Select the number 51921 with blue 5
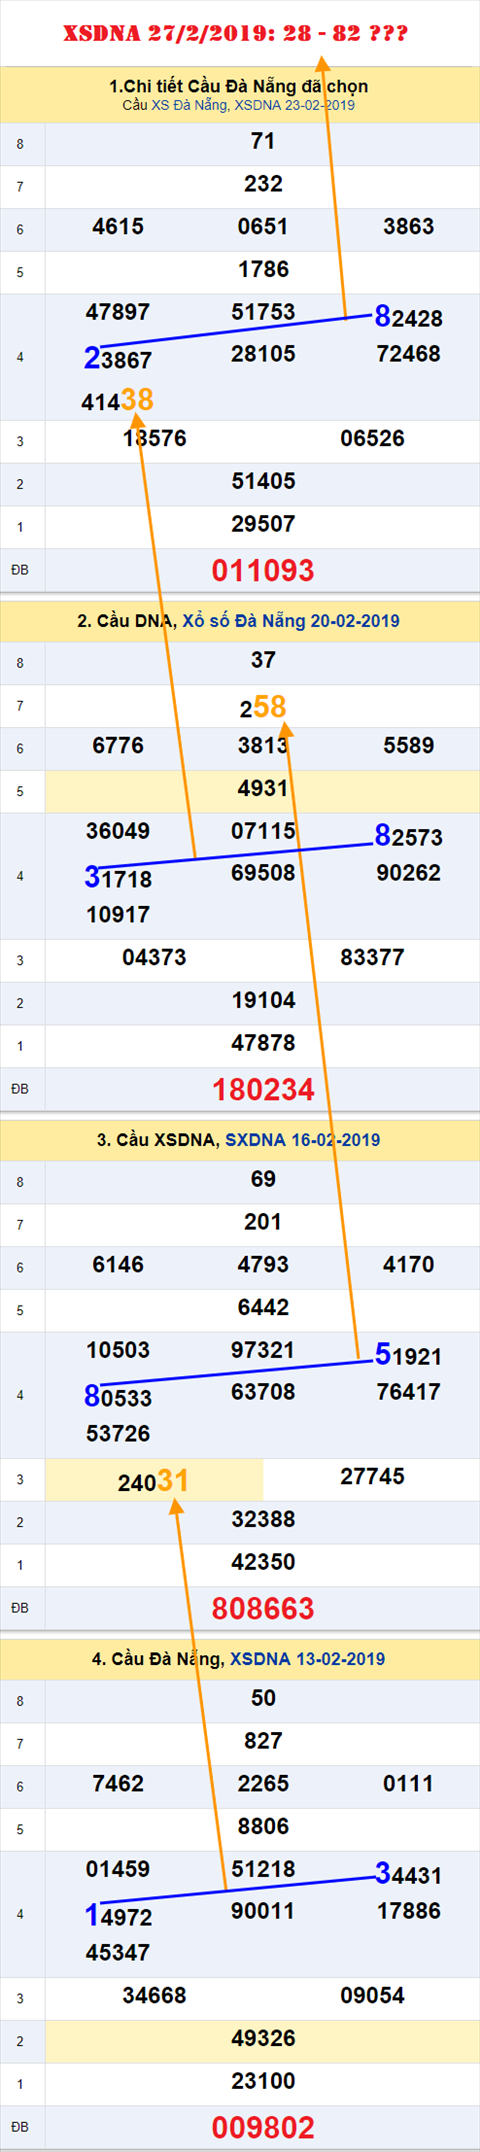 pyautogui.click(x=408, y=1355)
